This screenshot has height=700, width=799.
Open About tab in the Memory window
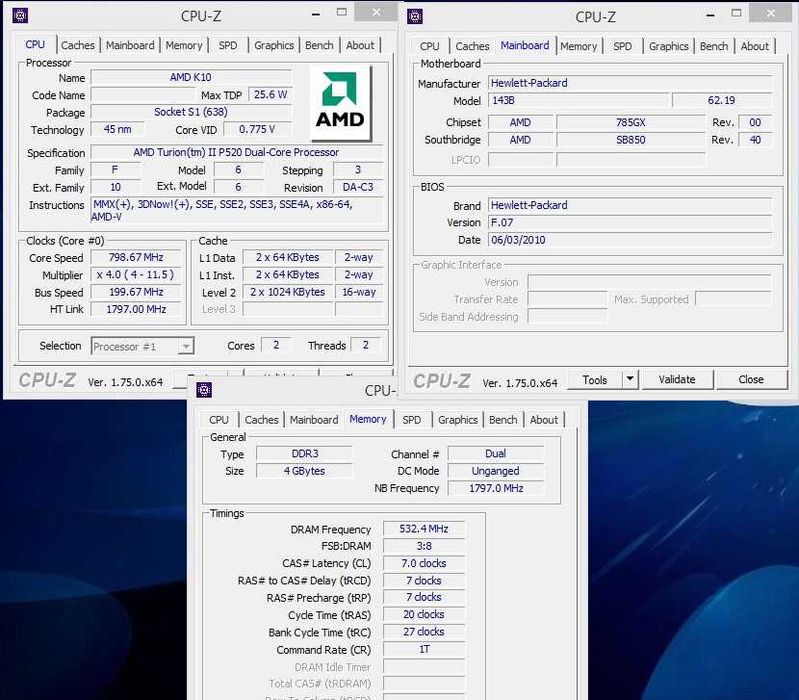point(544,420)
